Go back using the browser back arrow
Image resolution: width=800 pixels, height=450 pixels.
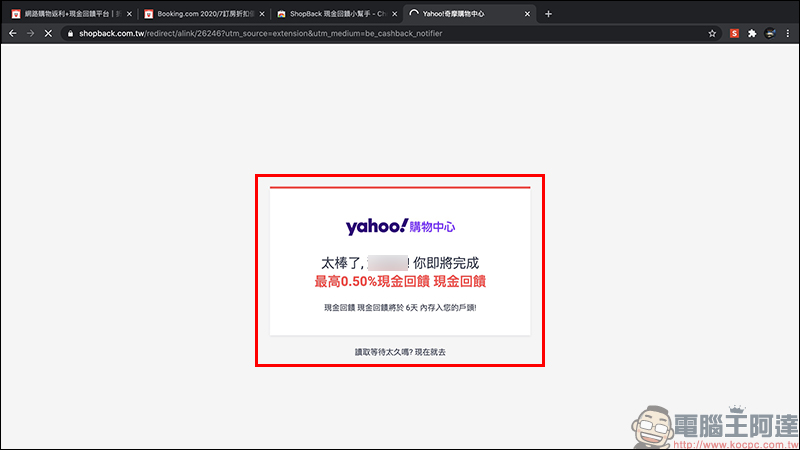(x=13, y=33)
